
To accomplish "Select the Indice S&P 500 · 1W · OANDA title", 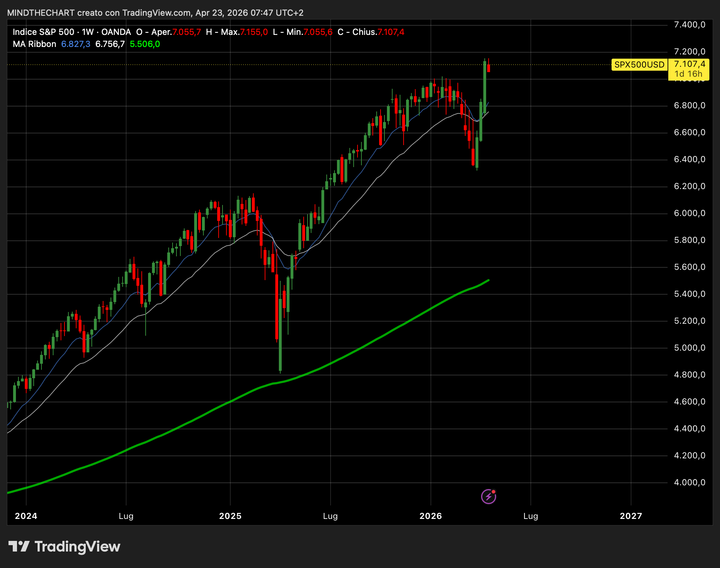I will click(72, 32).
